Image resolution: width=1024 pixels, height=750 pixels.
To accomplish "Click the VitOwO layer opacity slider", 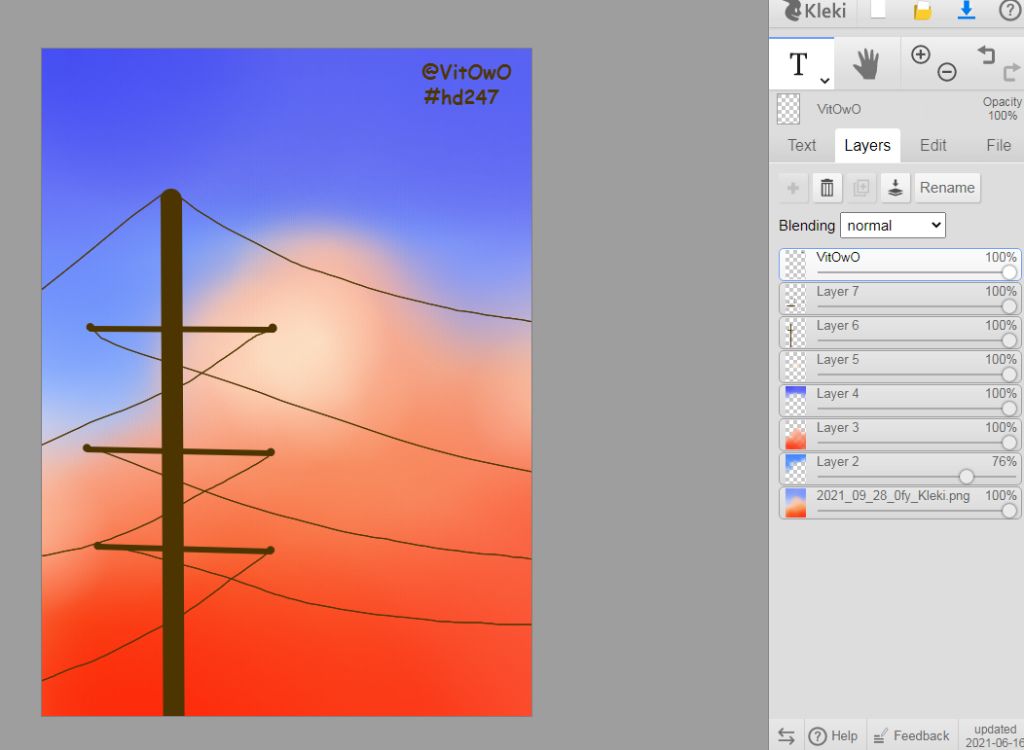I will click(x=916, y=272).
